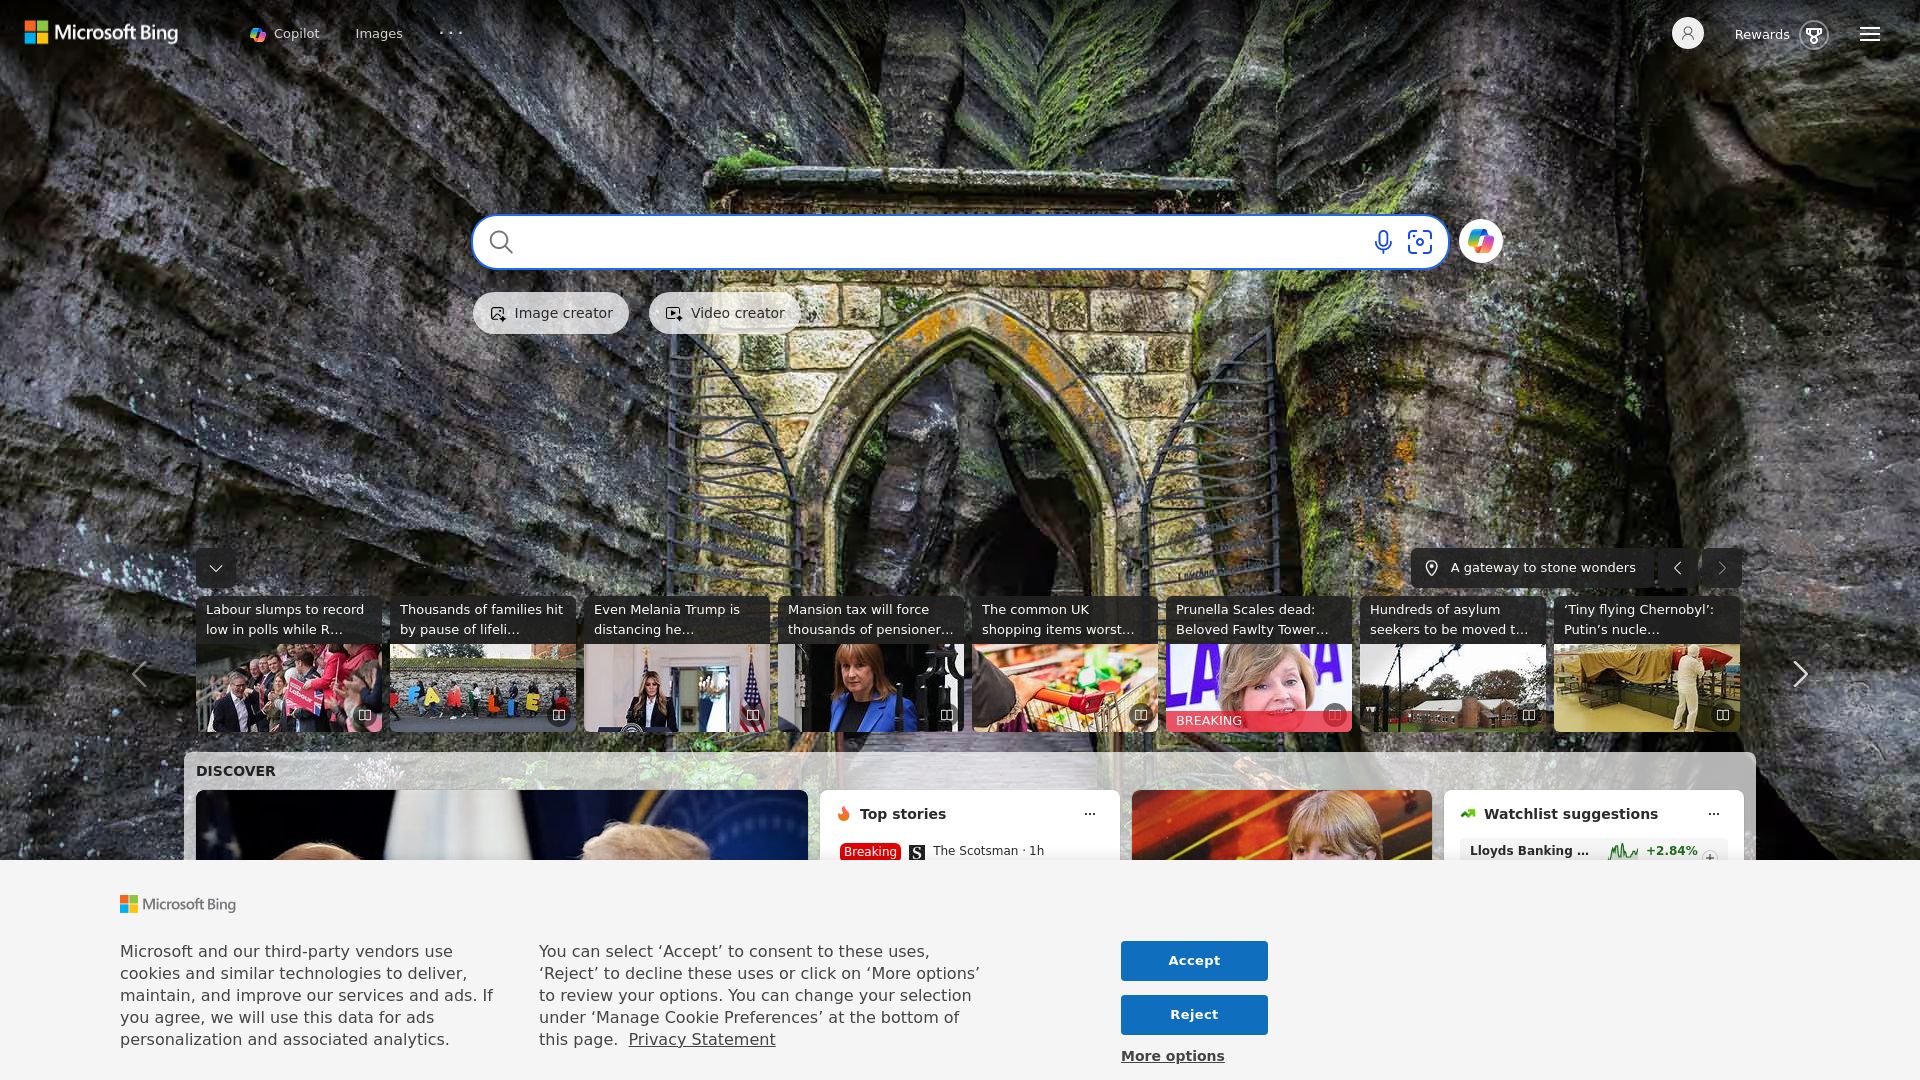Open Copilot from the top navigation
Screen dimensions: 1920x1080
coord(285,34)
